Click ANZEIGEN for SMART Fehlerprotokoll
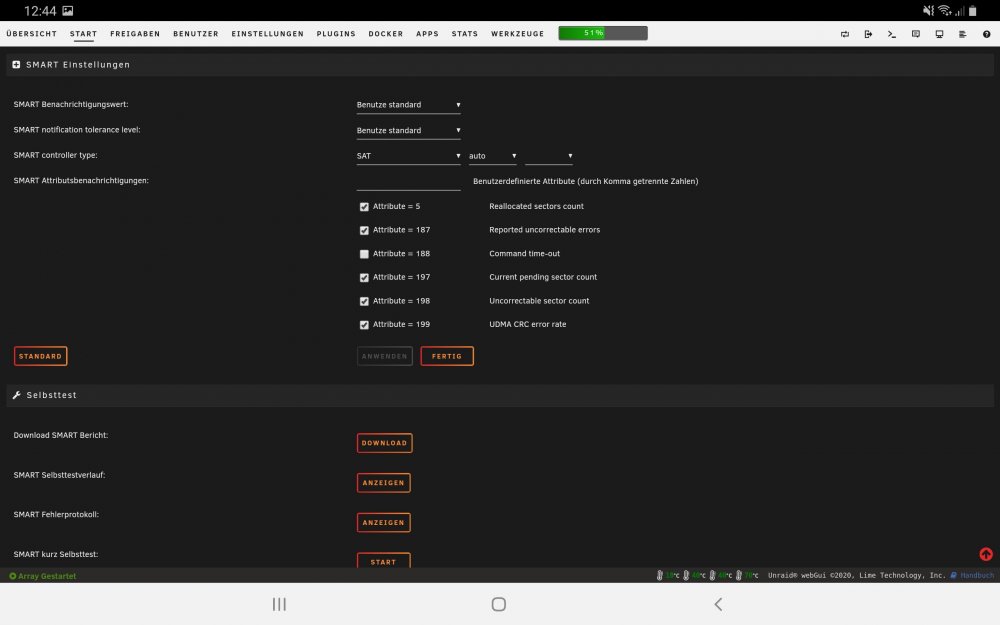 (383, 522)
